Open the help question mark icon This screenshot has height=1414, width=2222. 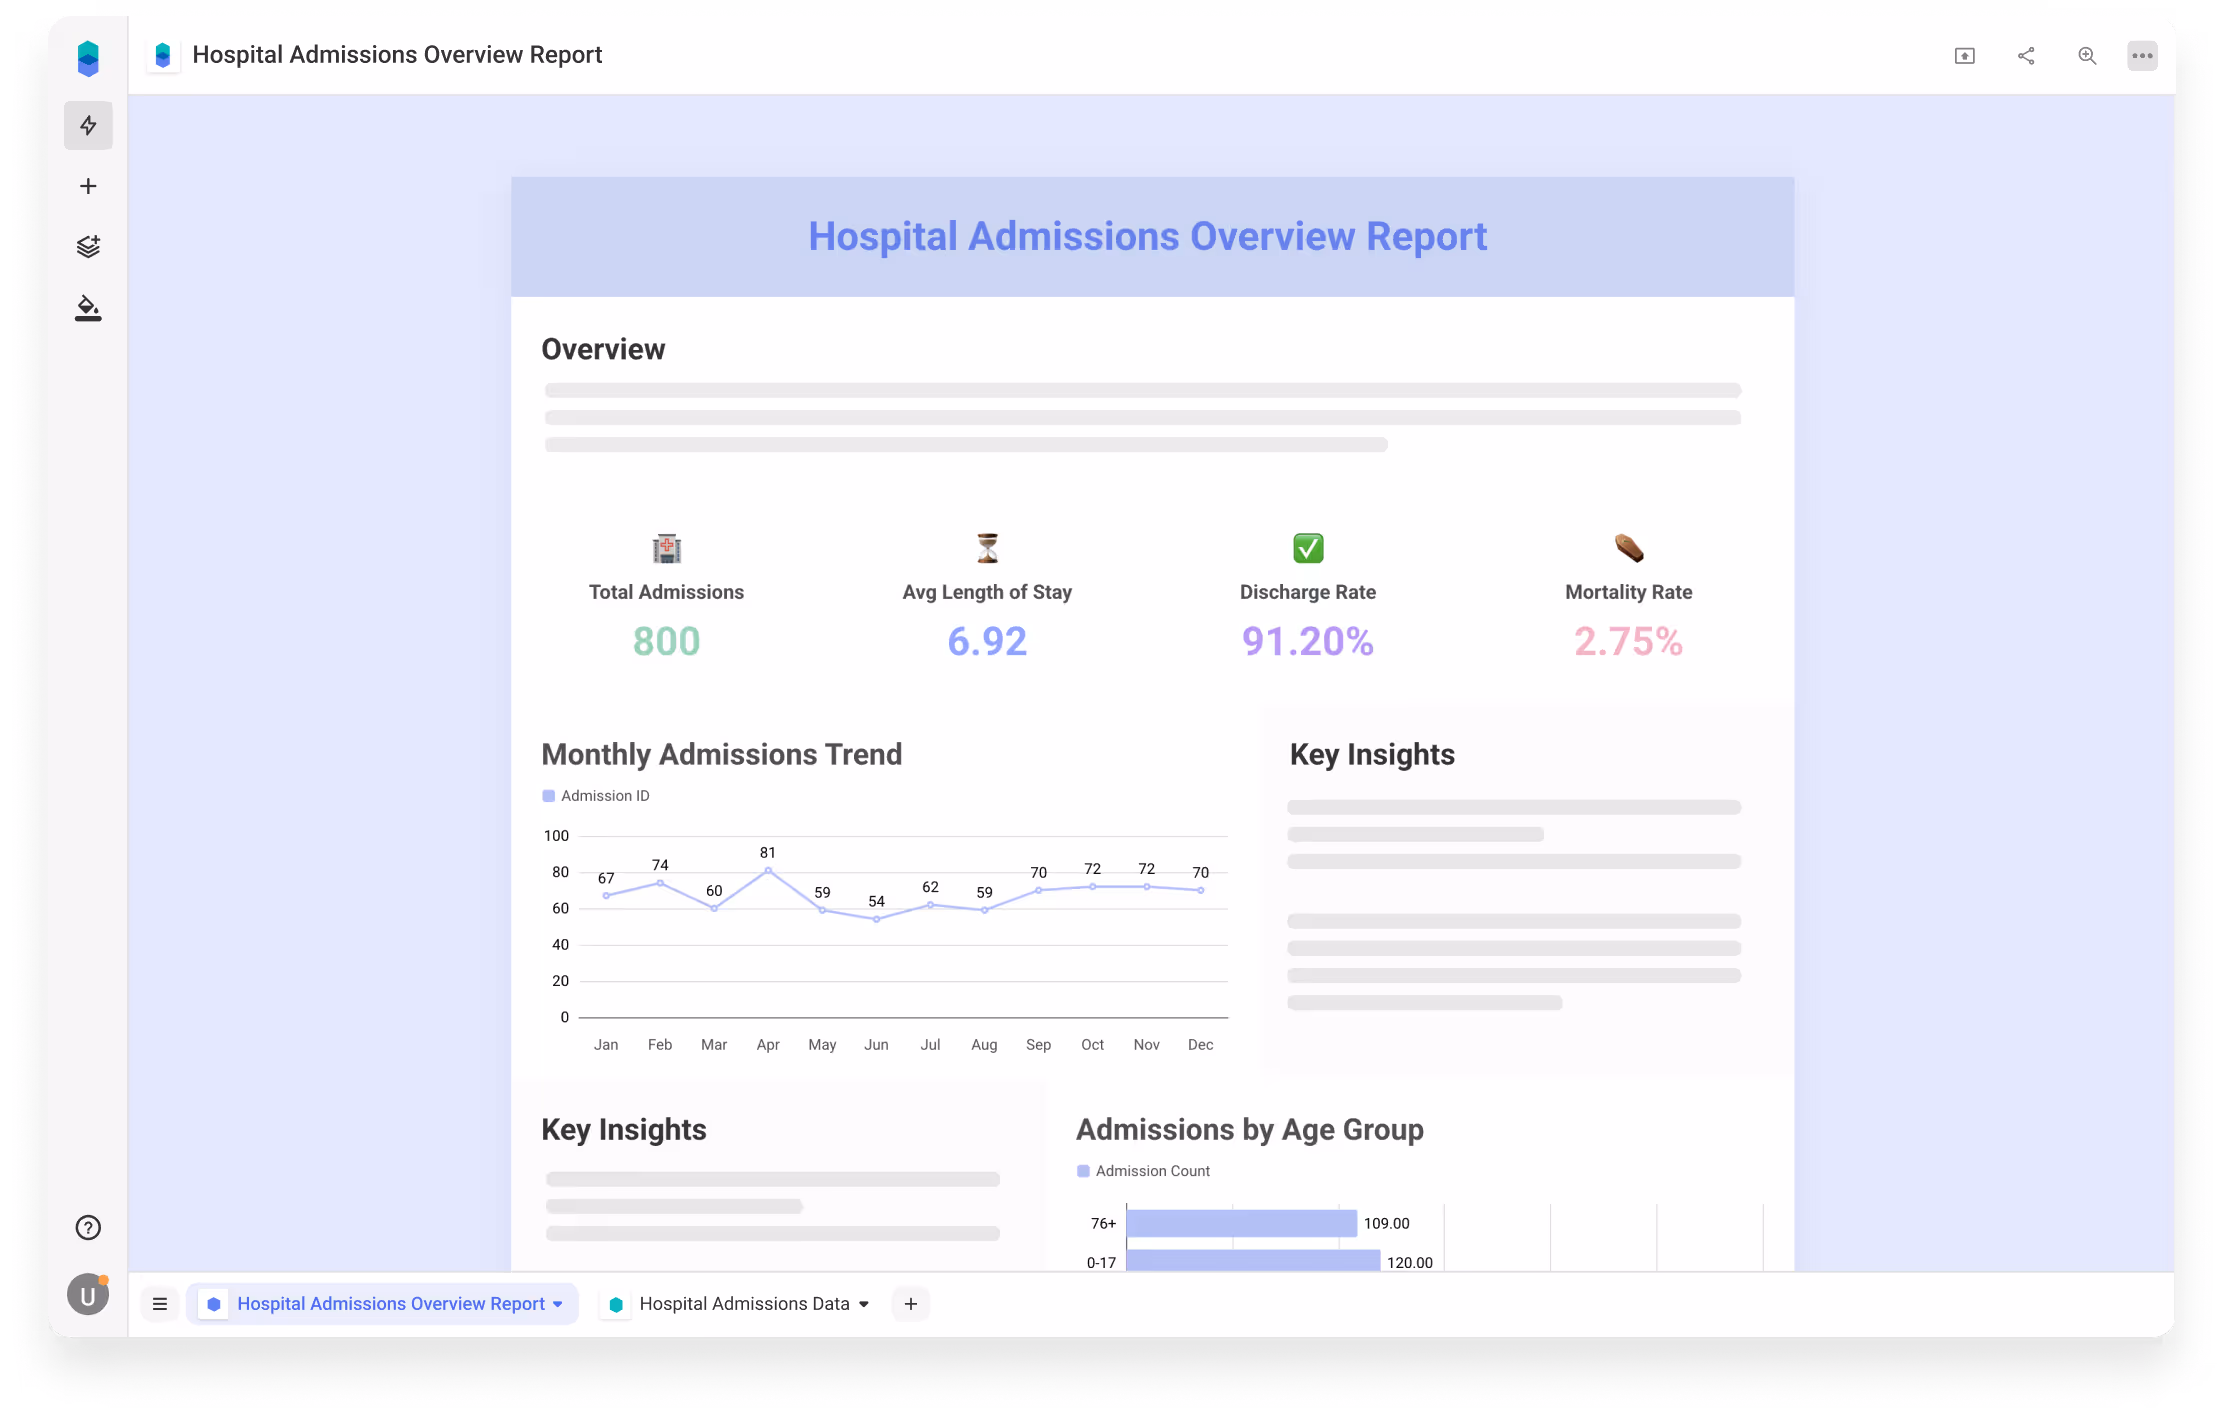coord(88,1228)
